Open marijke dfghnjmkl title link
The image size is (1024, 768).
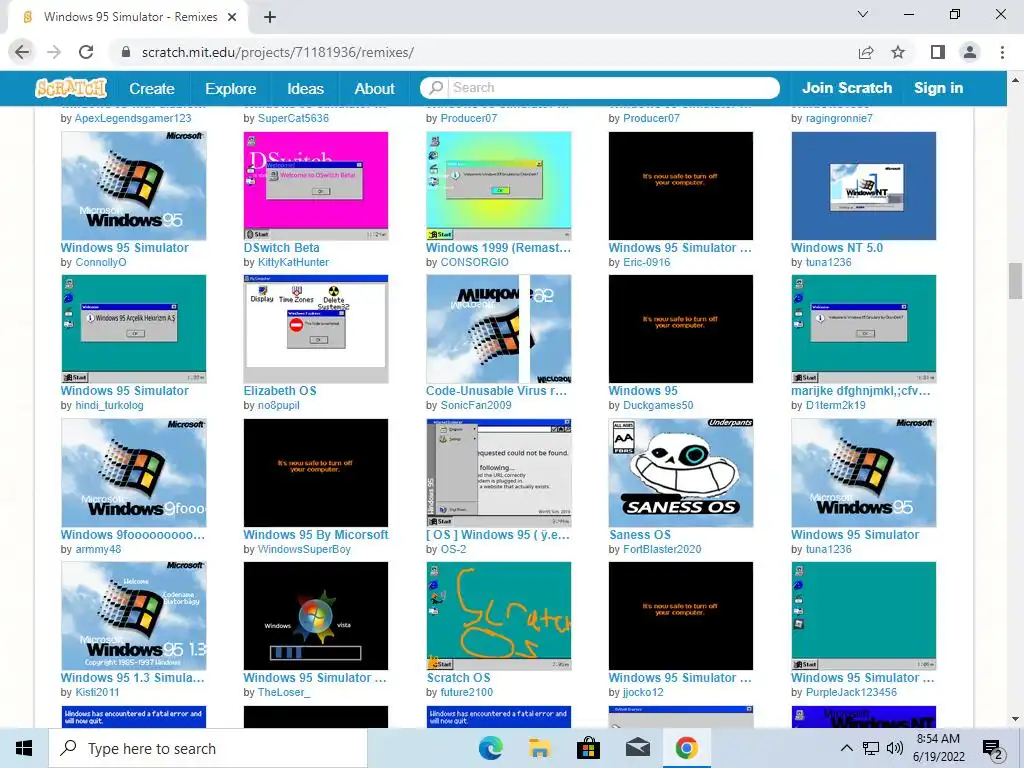861,391
